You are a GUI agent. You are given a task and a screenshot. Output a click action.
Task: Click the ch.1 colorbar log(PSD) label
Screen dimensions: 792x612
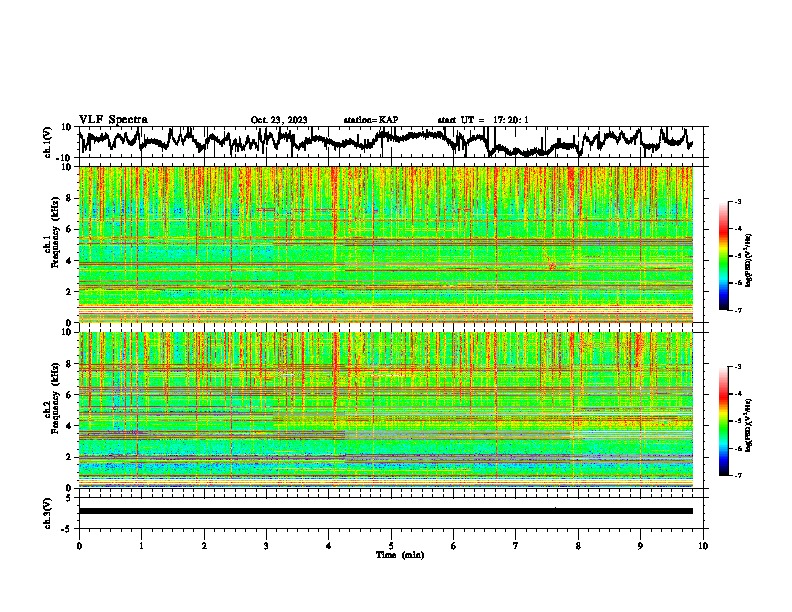749,260
